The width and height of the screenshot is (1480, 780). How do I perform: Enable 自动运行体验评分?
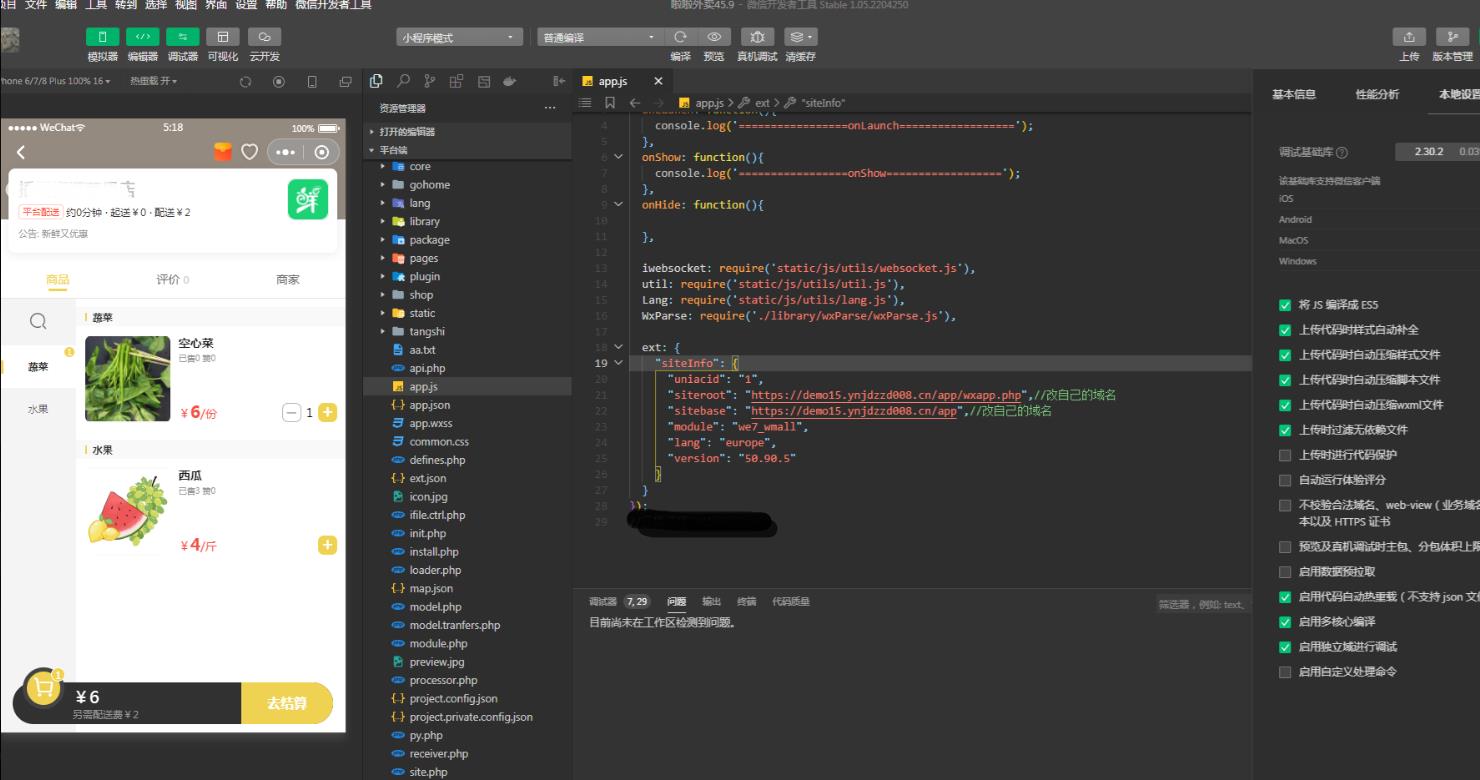pos(1285,480)
